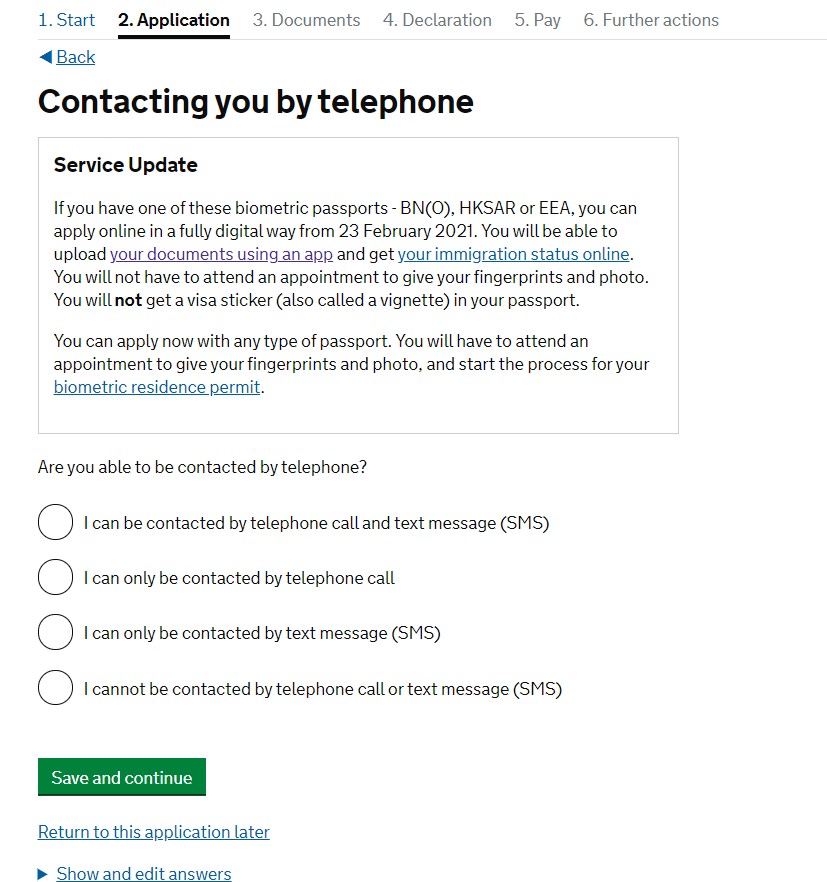
Task: Go to the 1. Start step
Action: point(67,20)
